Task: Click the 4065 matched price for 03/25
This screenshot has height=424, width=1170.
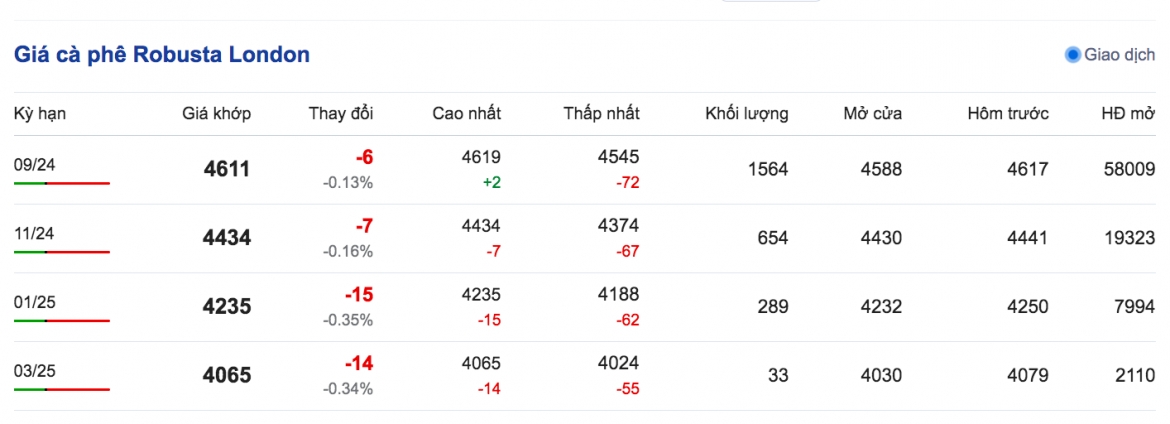Action: (x=227, y=375)
